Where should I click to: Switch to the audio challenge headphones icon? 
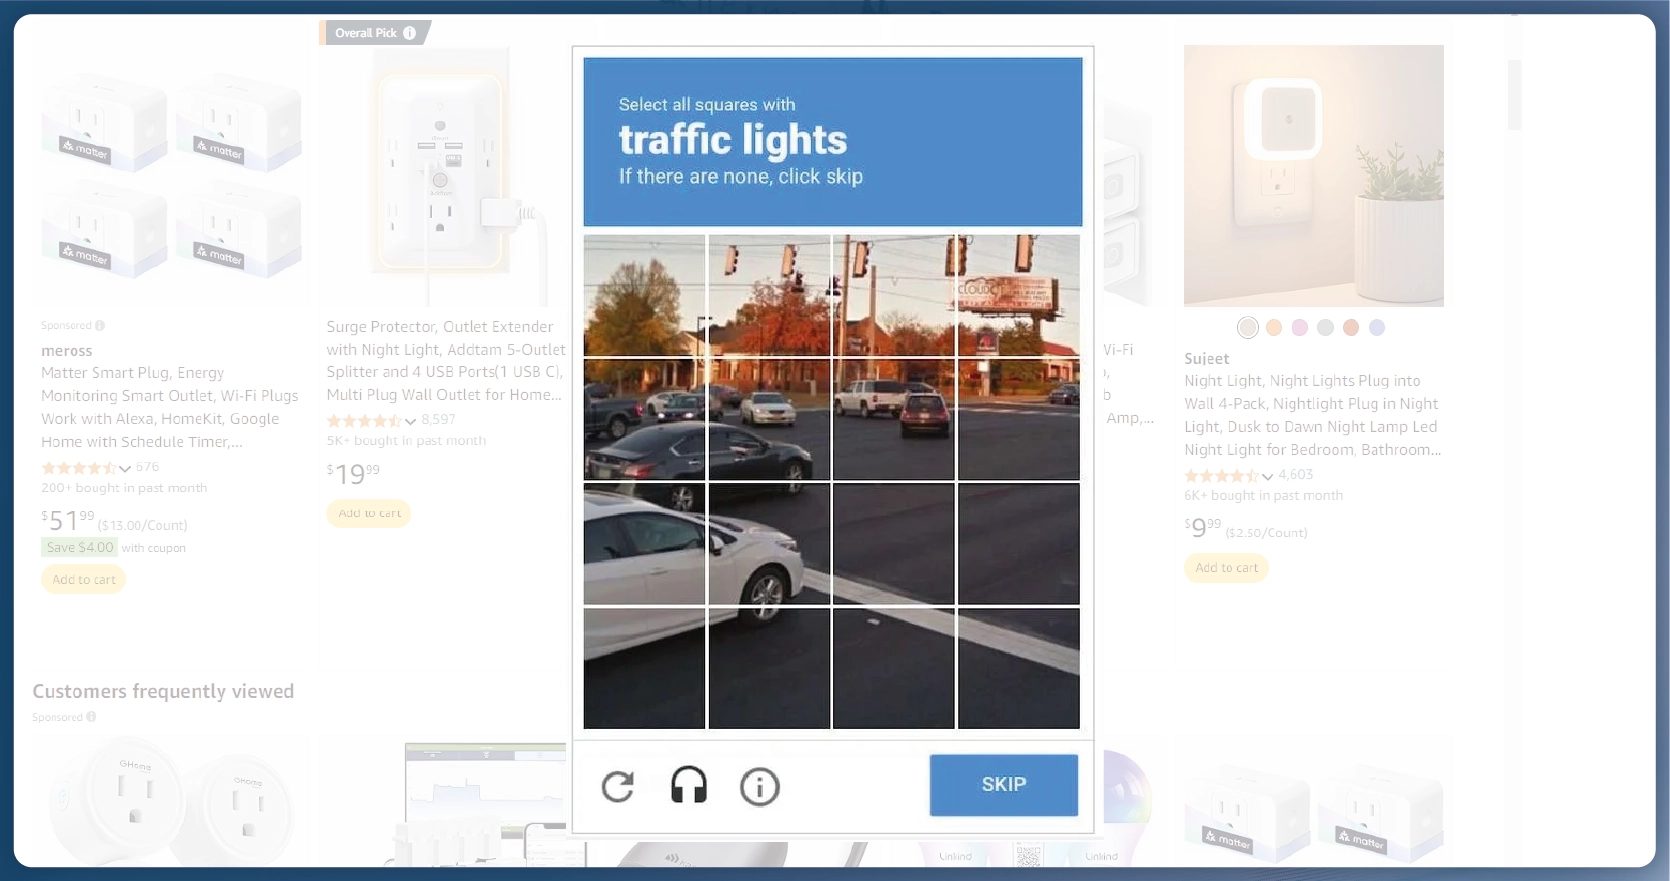pos(689,786)
